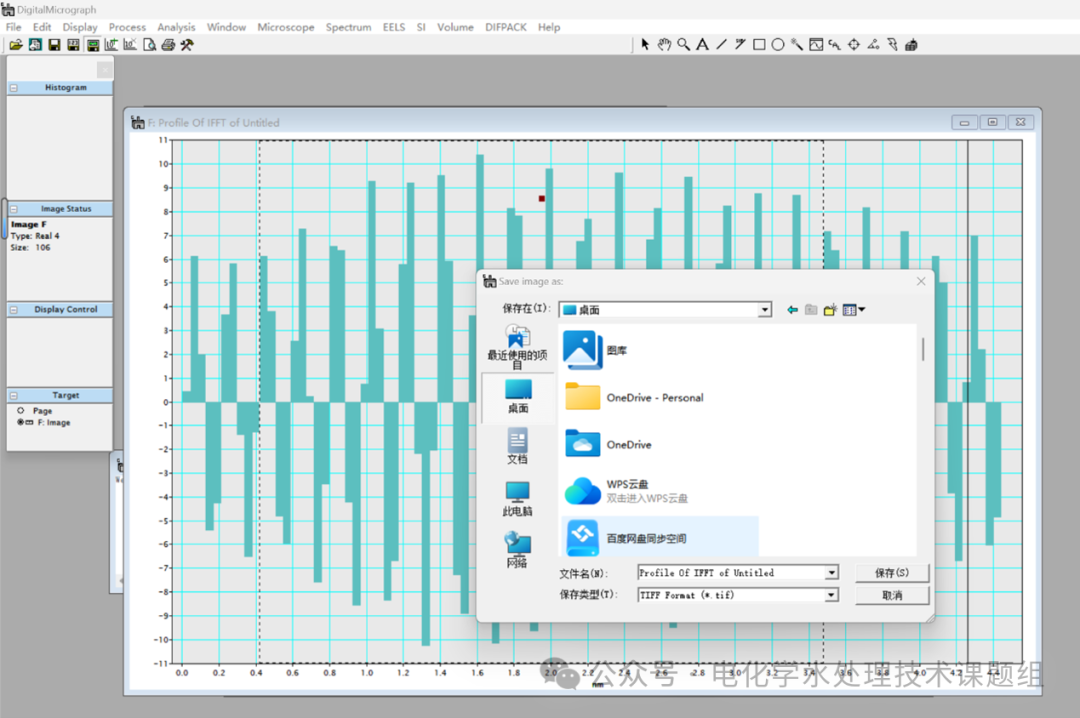Open recently used items shortcut
Viewport: 1080px width, 718px height.
517,347
